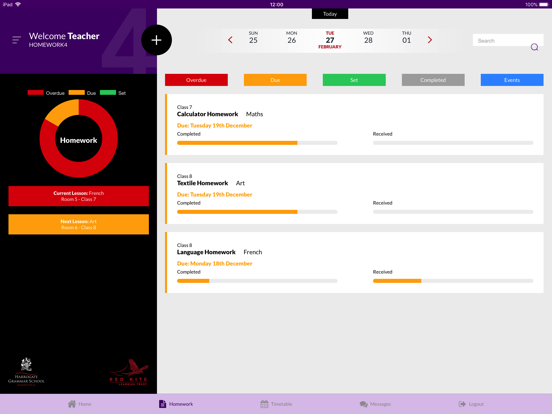Click Language Homework Received progress bar
This screenshot has width=552, height=414.
click(453, 281)
